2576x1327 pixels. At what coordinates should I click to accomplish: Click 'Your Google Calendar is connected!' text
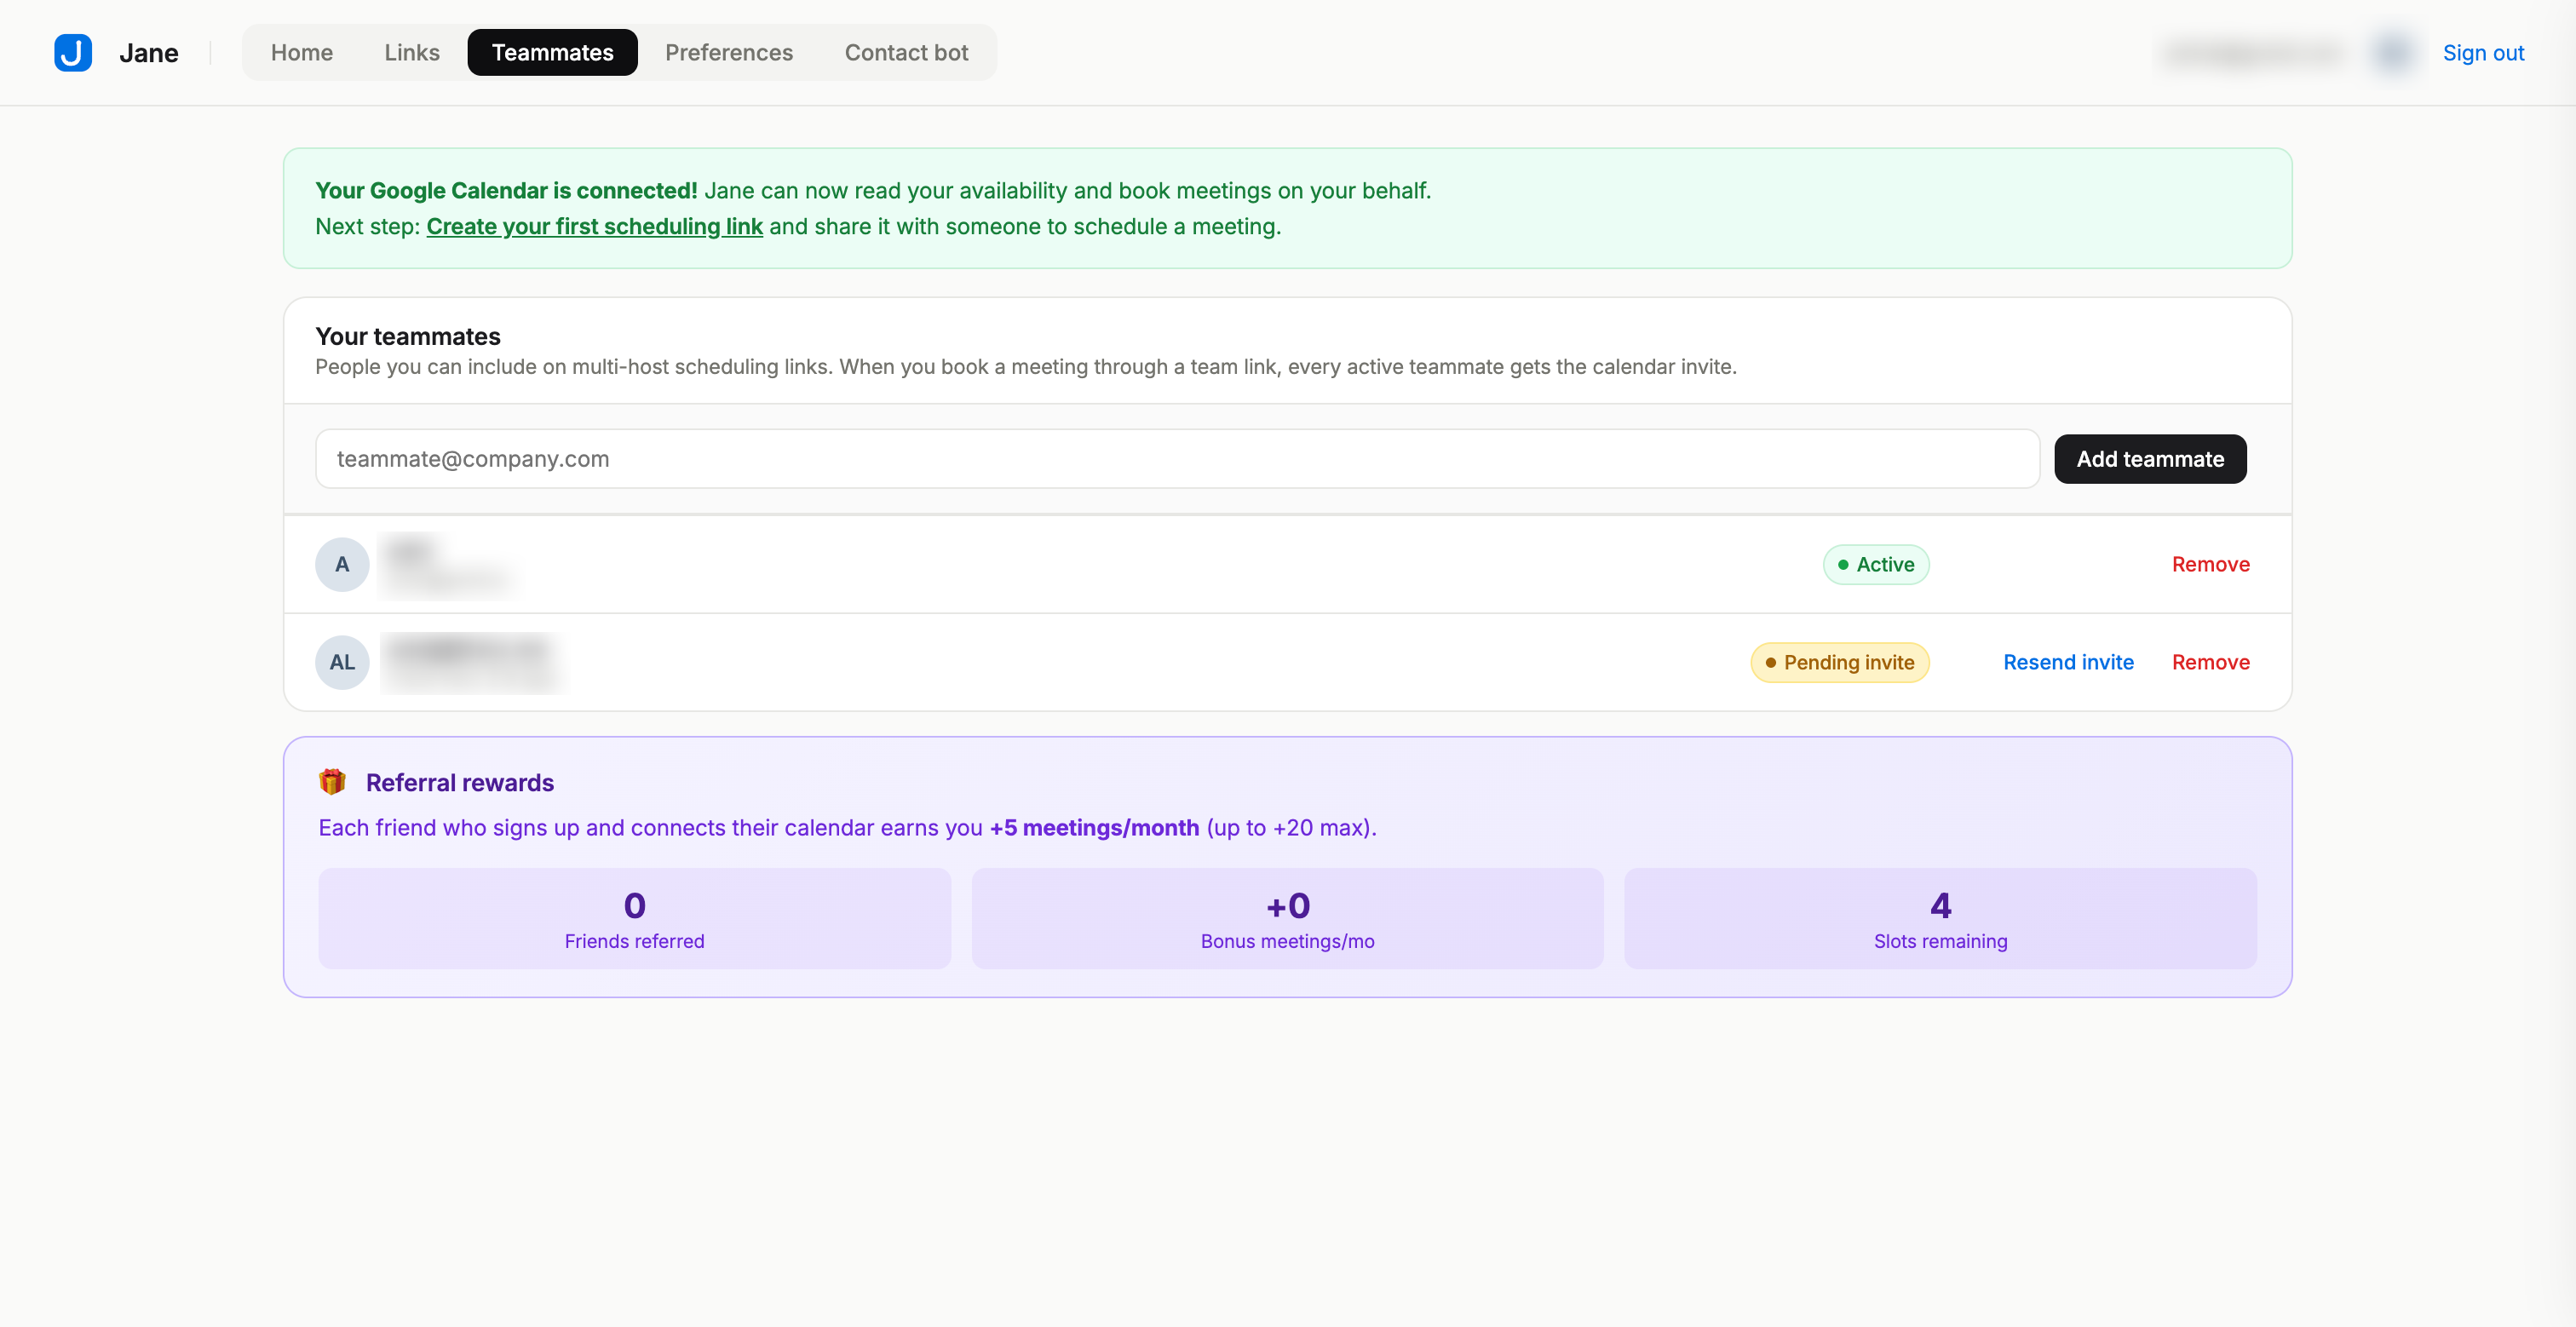[506, 190]
